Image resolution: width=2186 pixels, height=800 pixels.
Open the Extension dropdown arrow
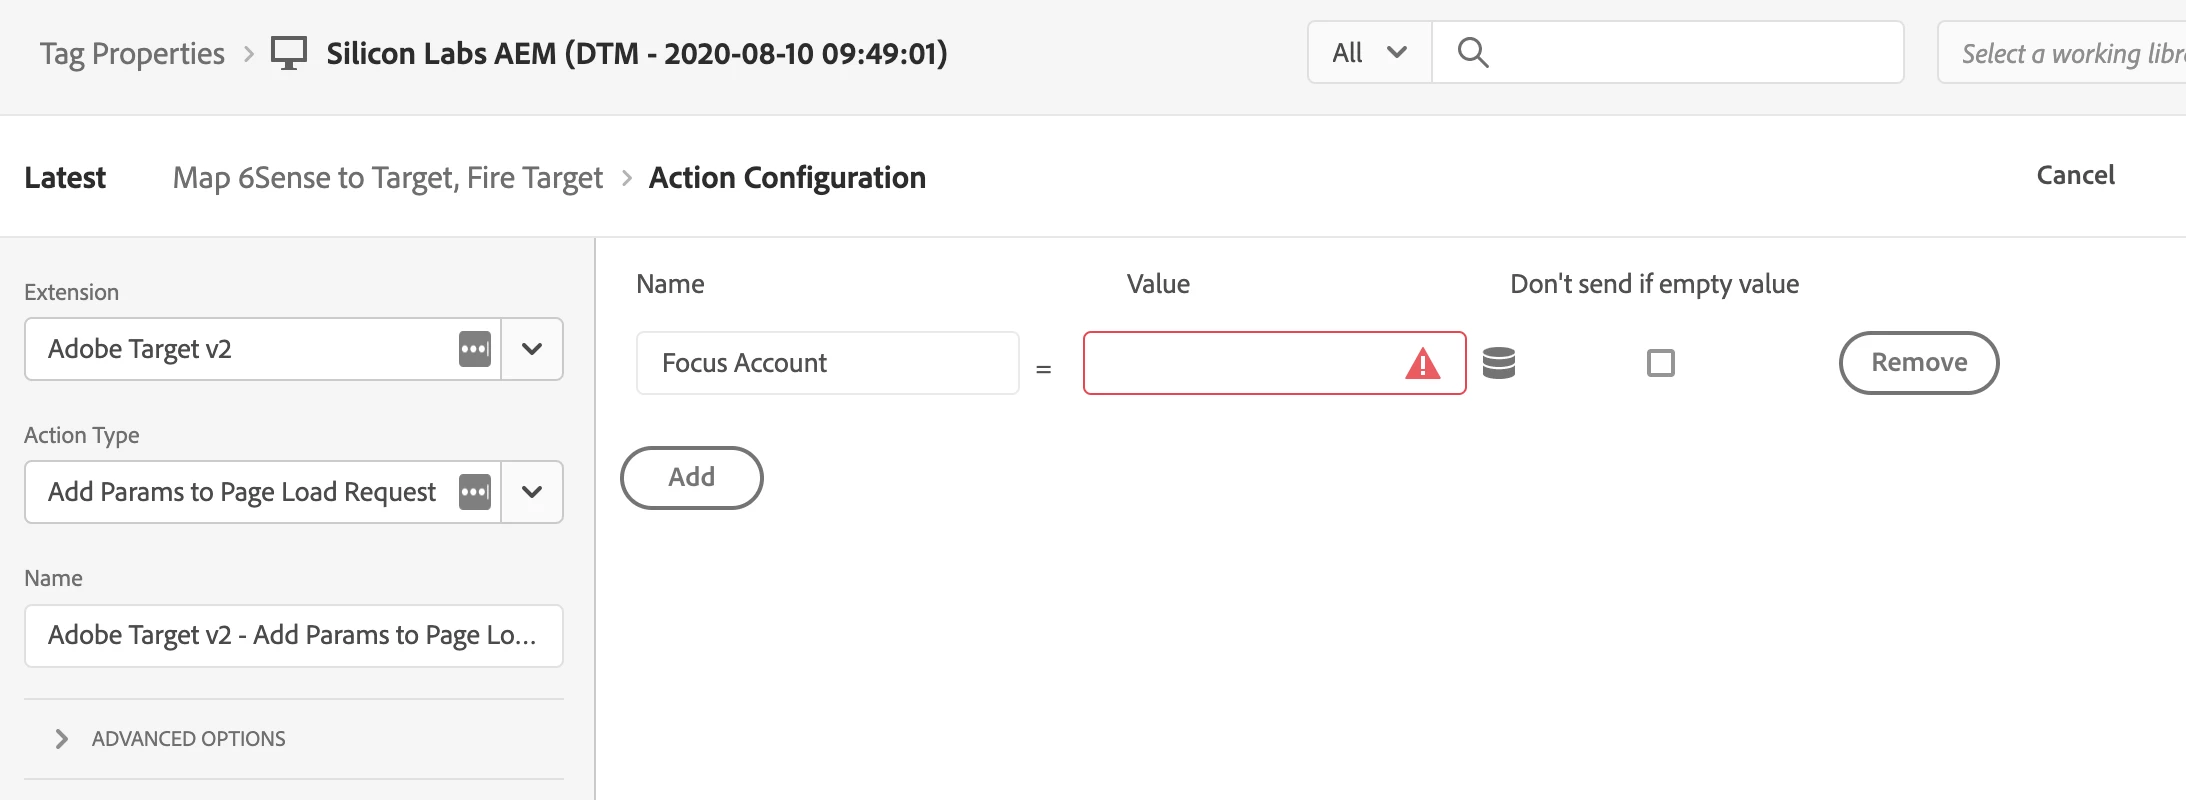[532, 349]
